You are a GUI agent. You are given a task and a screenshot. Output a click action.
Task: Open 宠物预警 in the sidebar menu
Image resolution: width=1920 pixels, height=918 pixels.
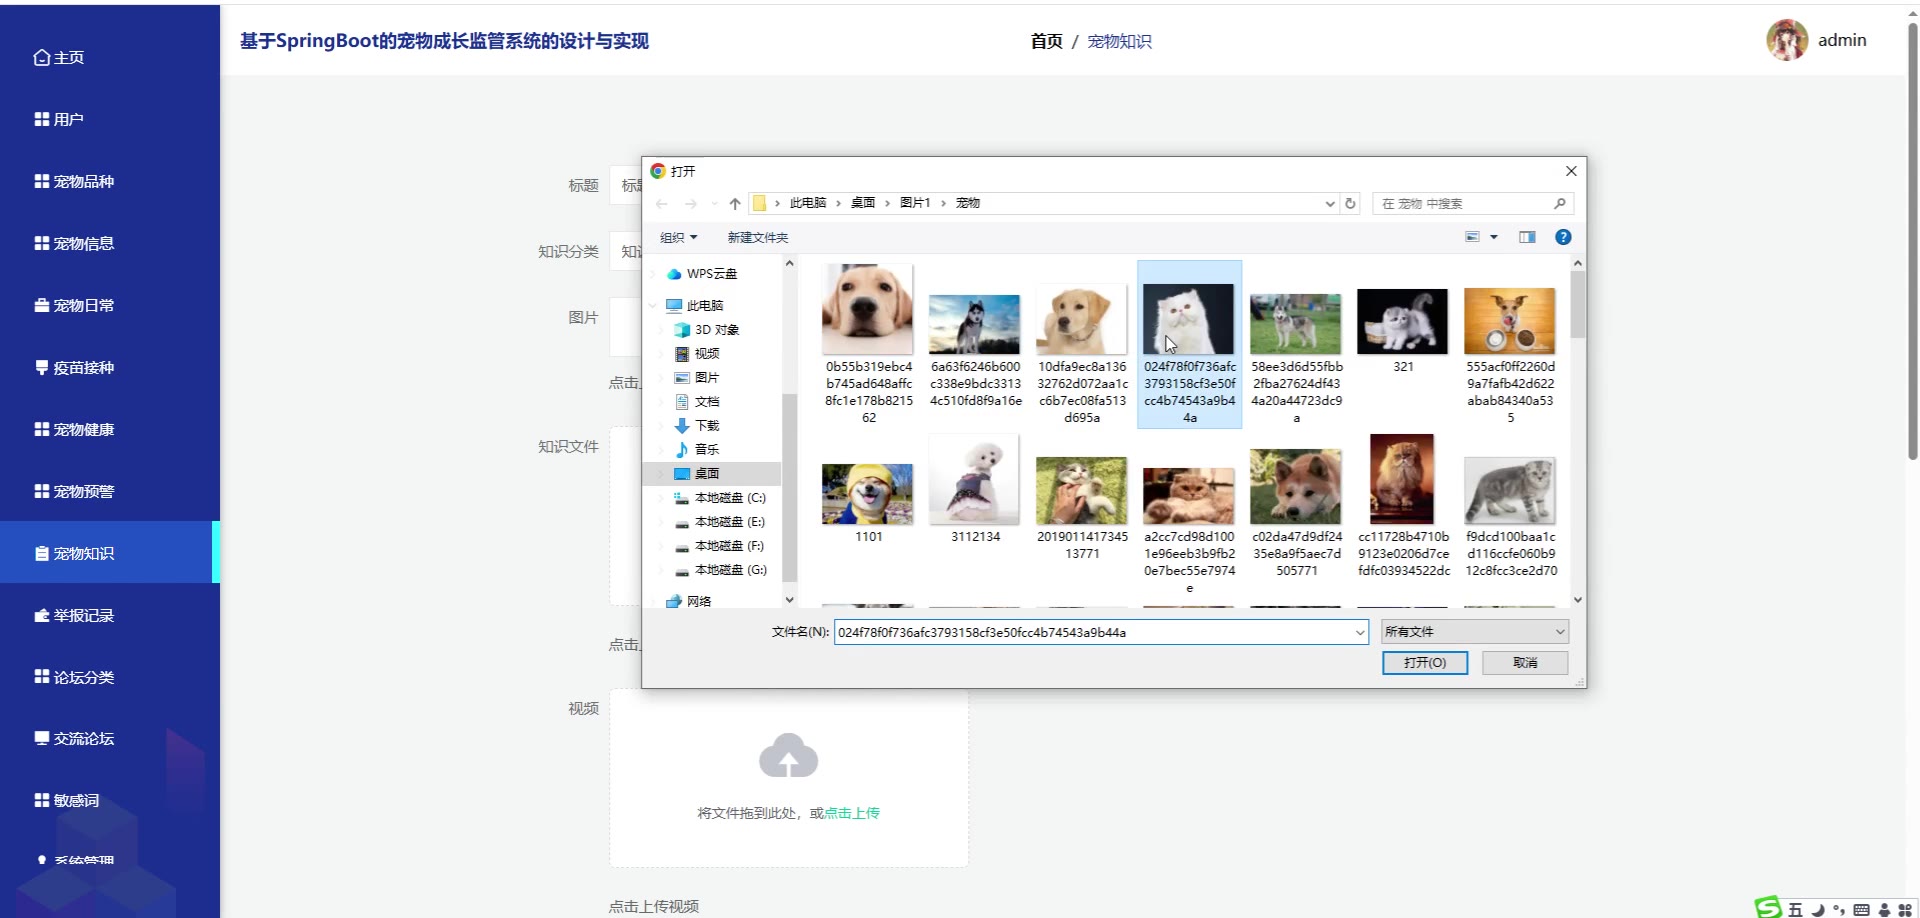coord(110,492)
